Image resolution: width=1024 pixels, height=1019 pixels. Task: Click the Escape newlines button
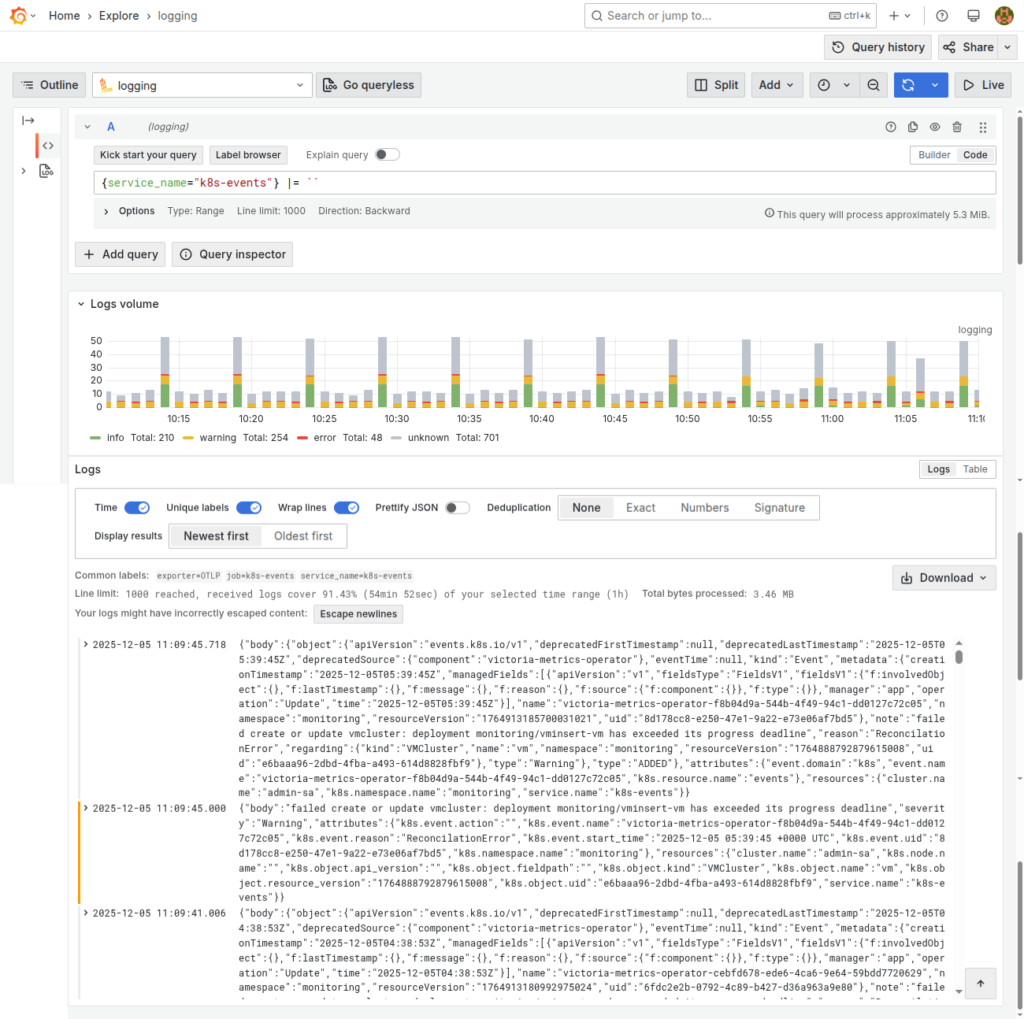[359, 614]
